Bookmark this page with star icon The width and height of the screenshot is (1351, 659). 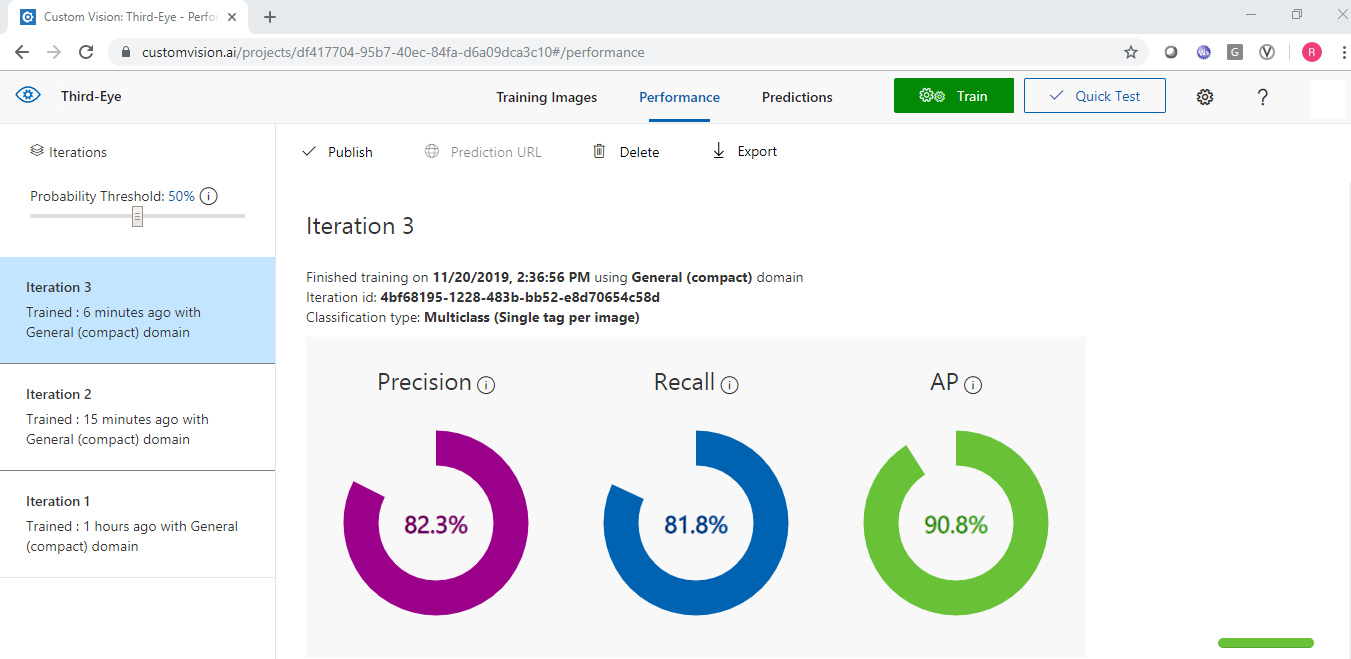click(x=1131, y=52)
